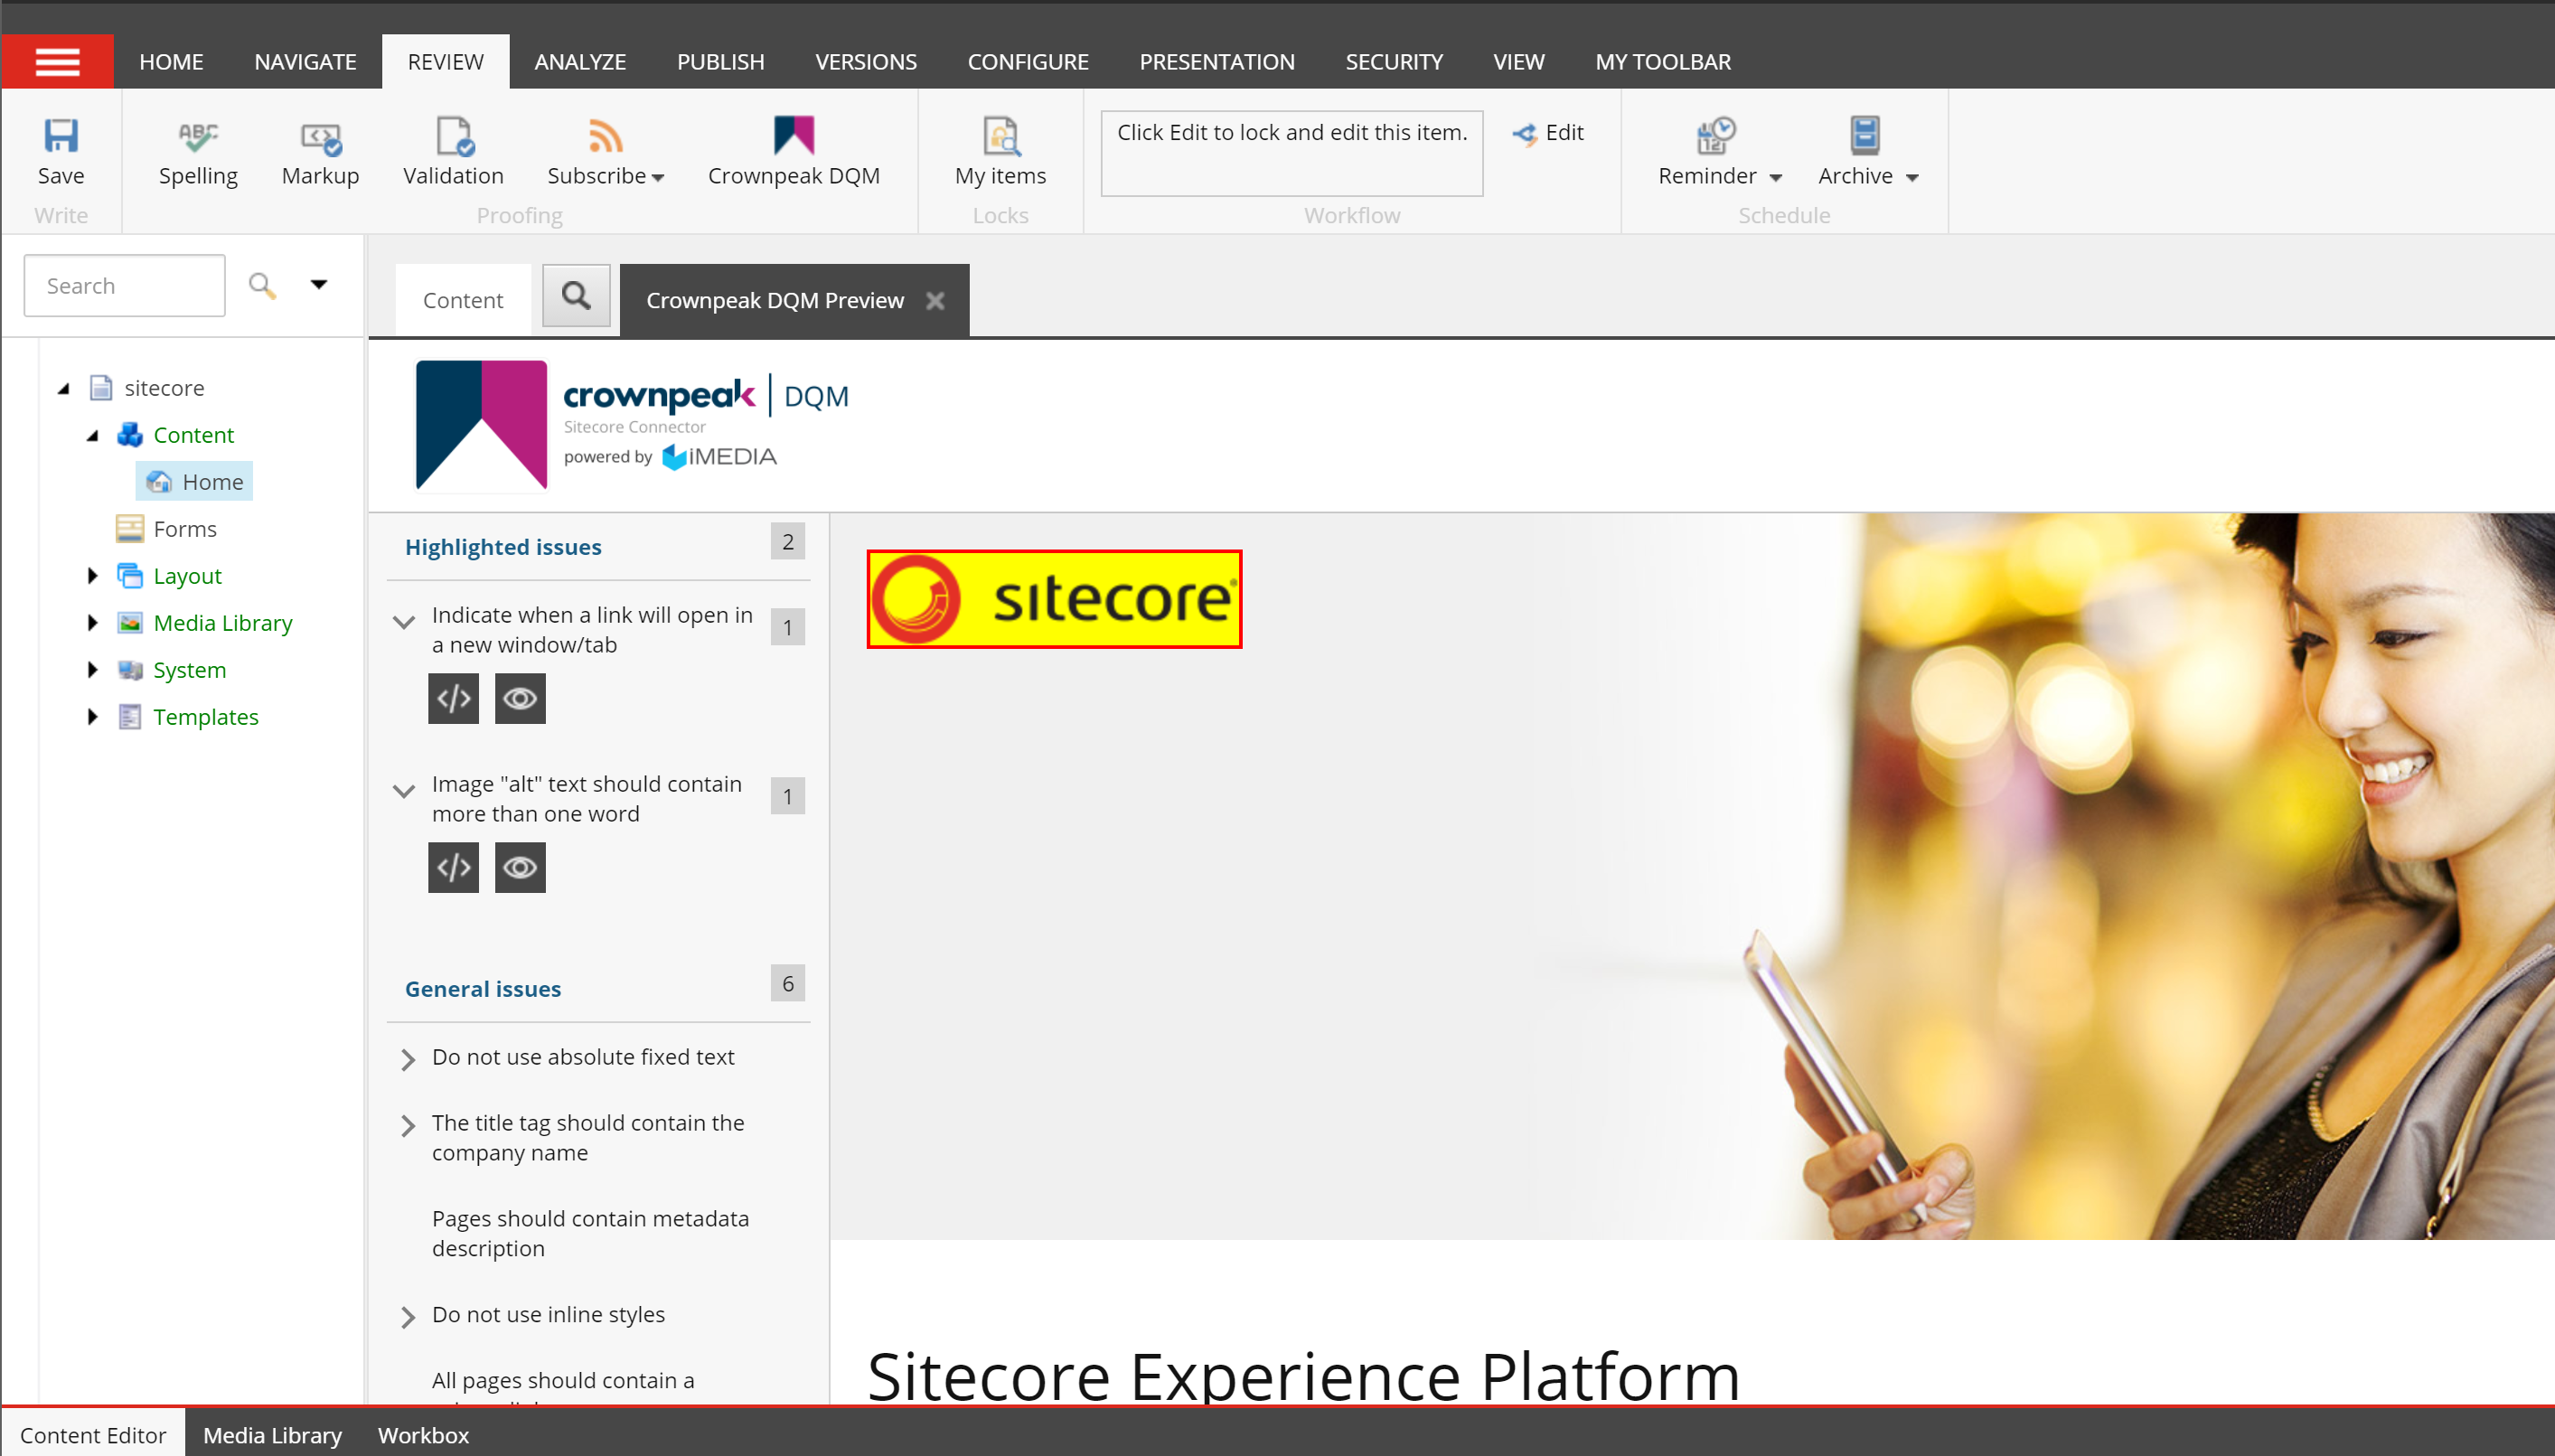Image resolution: width=2555 pixels, height=1456 pixels.
Task: Expand 'Do not use absolute fixed text' issue
Action: pyautogui.click(x=407, y=1059)
